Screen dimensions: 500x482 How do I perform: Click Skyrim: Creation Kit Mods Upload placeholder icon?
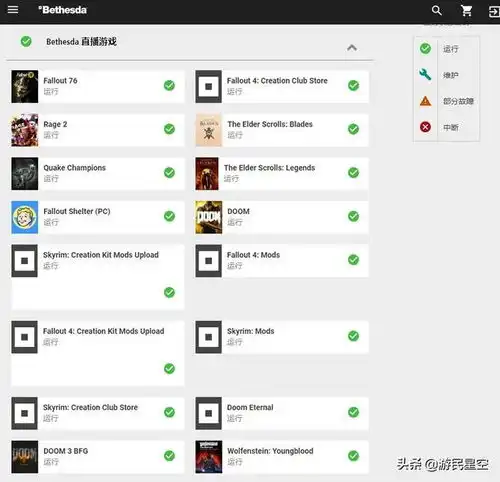tap(25, 261)
